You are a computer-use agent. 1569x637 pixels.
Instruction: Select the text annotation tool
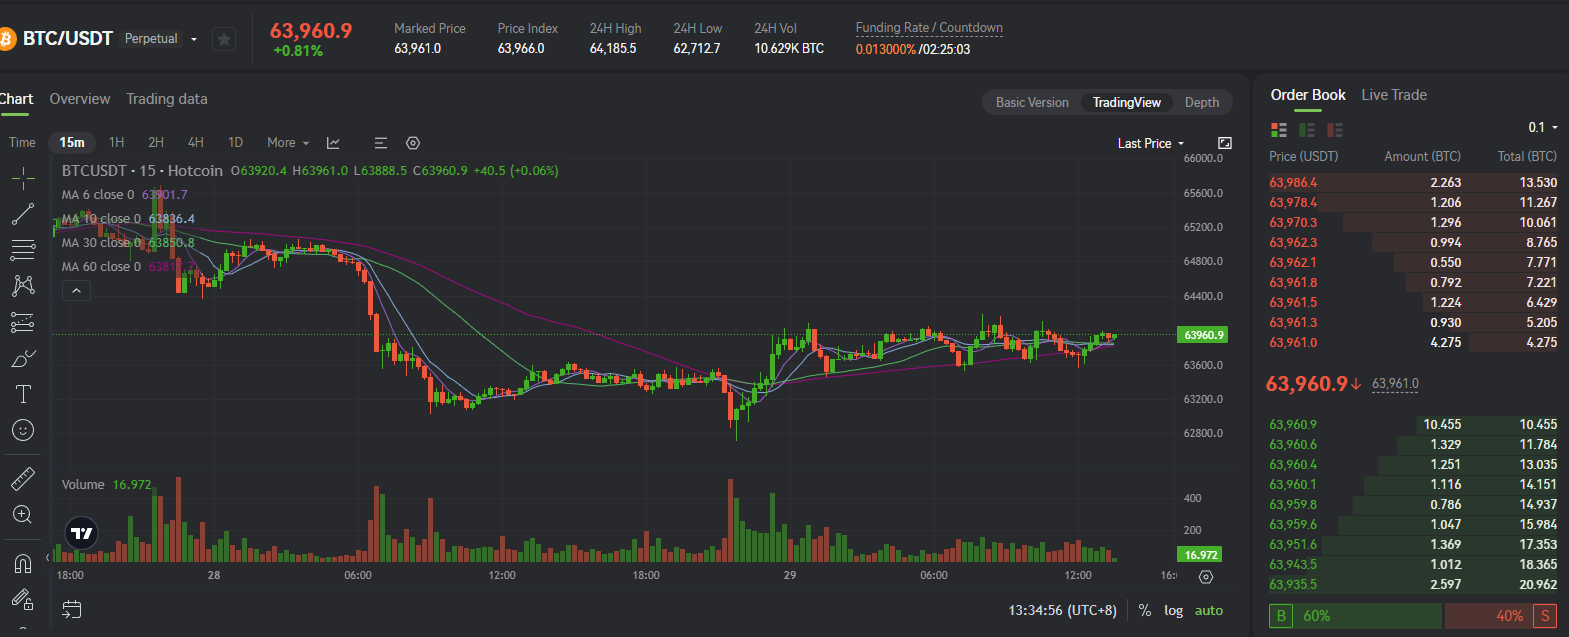click(x=22, y=394)
